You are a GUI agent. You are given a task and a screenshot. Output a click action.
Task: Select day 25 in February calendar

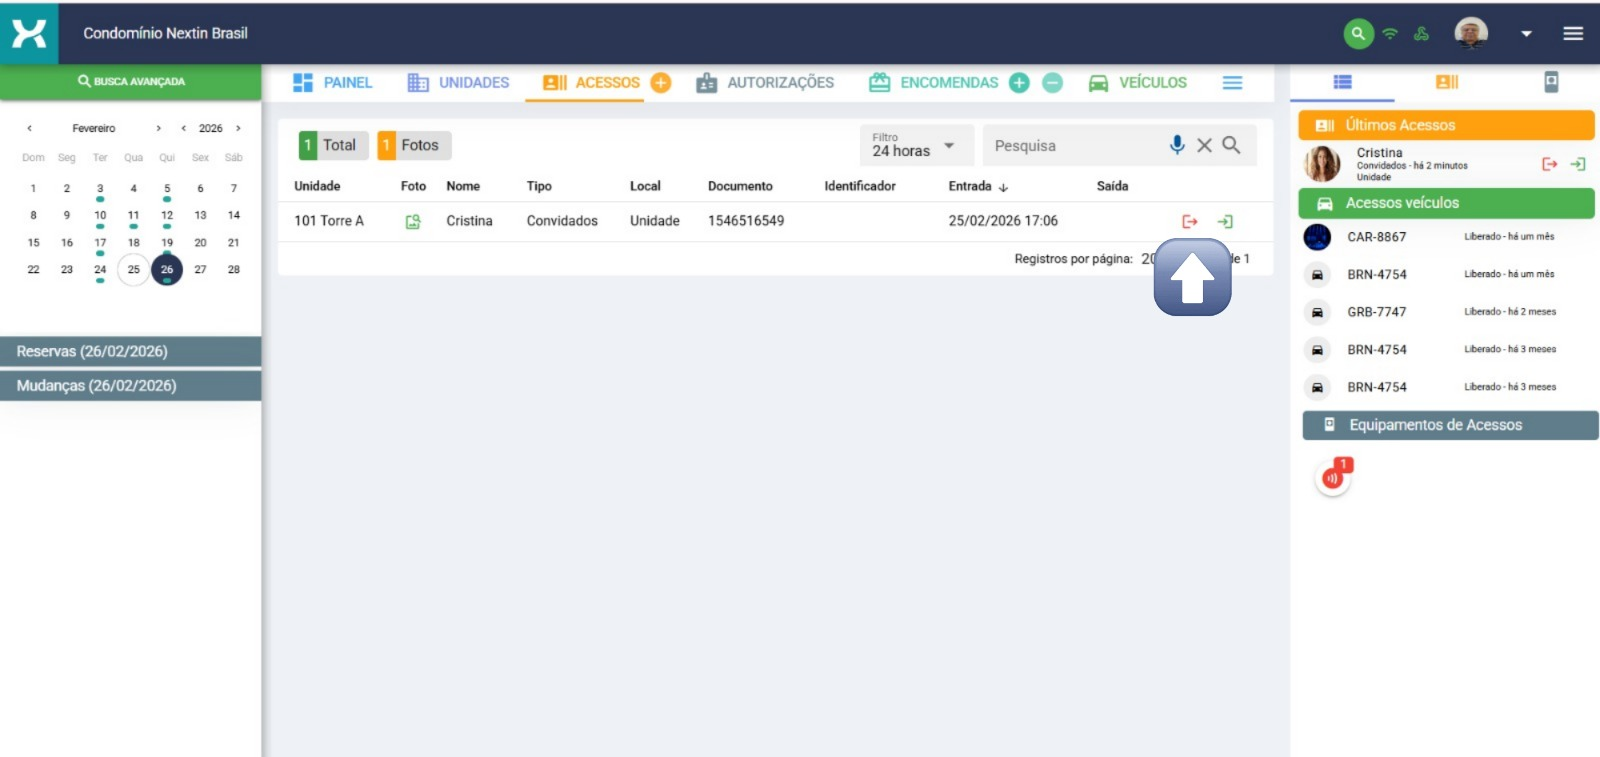tap(133, 269)
